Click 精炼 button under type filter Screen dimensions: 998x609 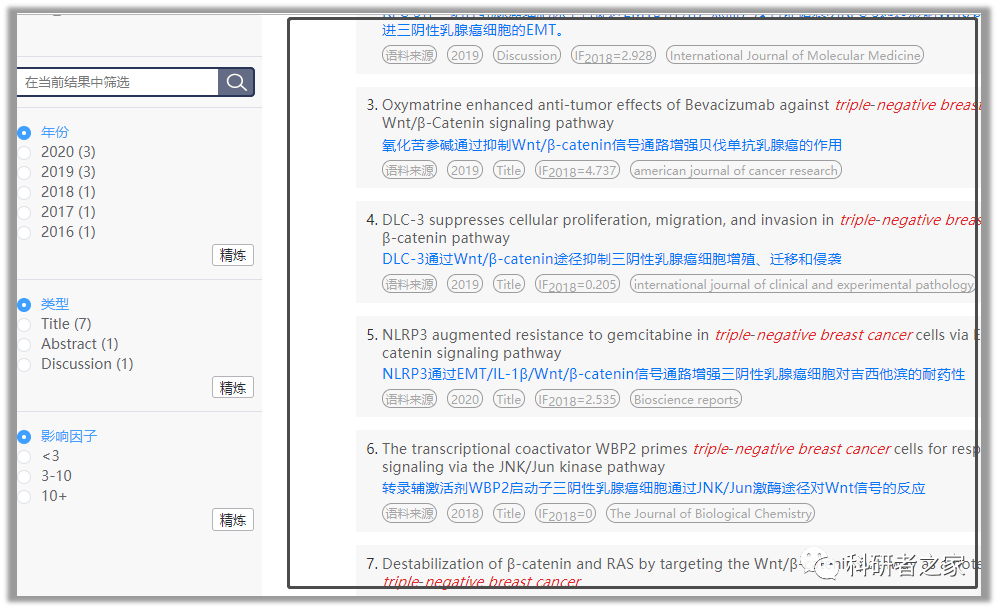(x=233, y=388)
